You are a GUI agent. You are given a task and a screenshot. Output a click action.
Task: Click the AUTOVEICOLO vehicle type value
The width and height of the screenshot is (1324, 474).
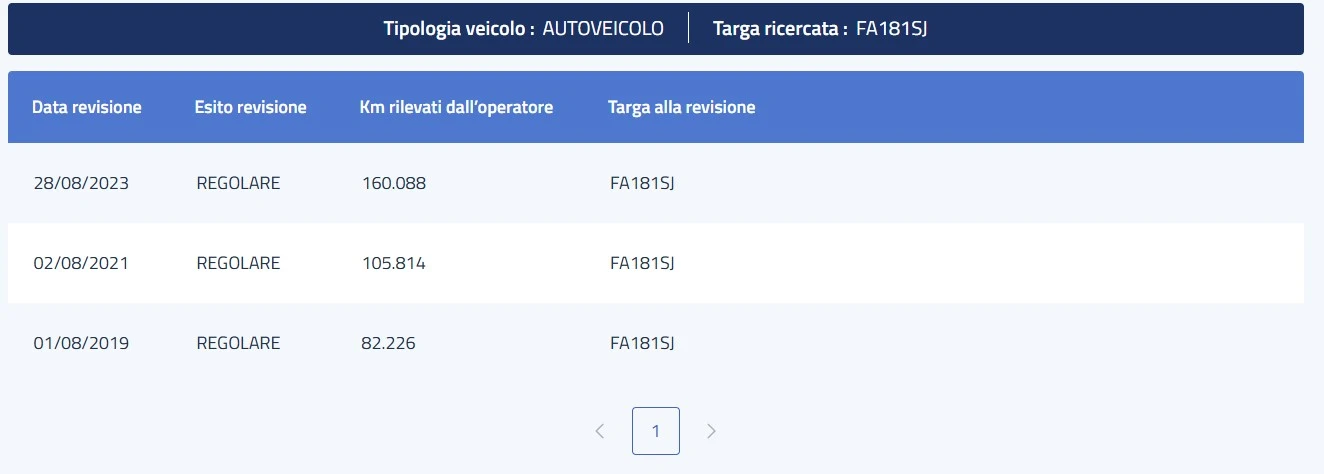(603, 29)
